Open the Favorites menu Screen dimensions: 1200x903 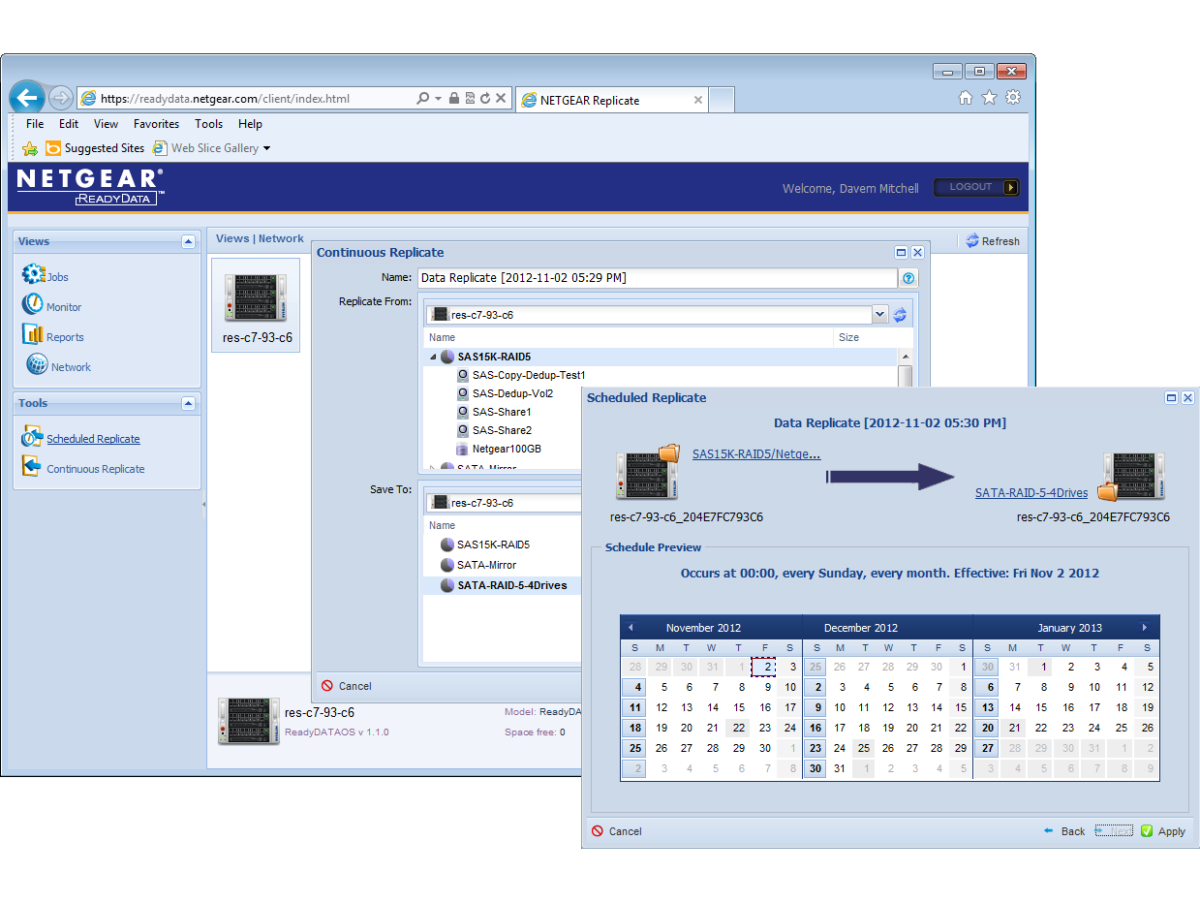(156, 124)
